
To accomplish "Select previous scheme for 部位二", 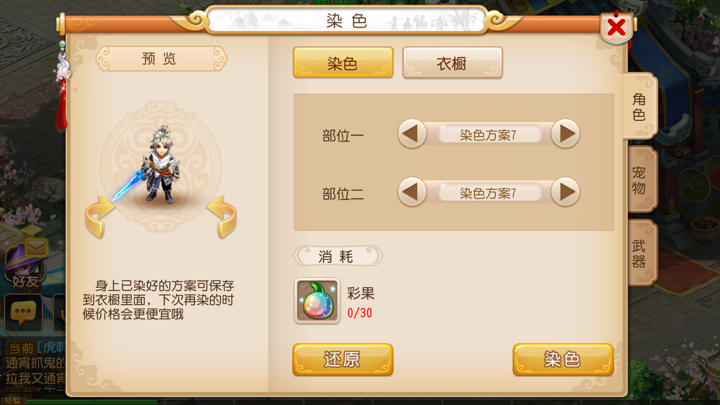I will (411, 191).
